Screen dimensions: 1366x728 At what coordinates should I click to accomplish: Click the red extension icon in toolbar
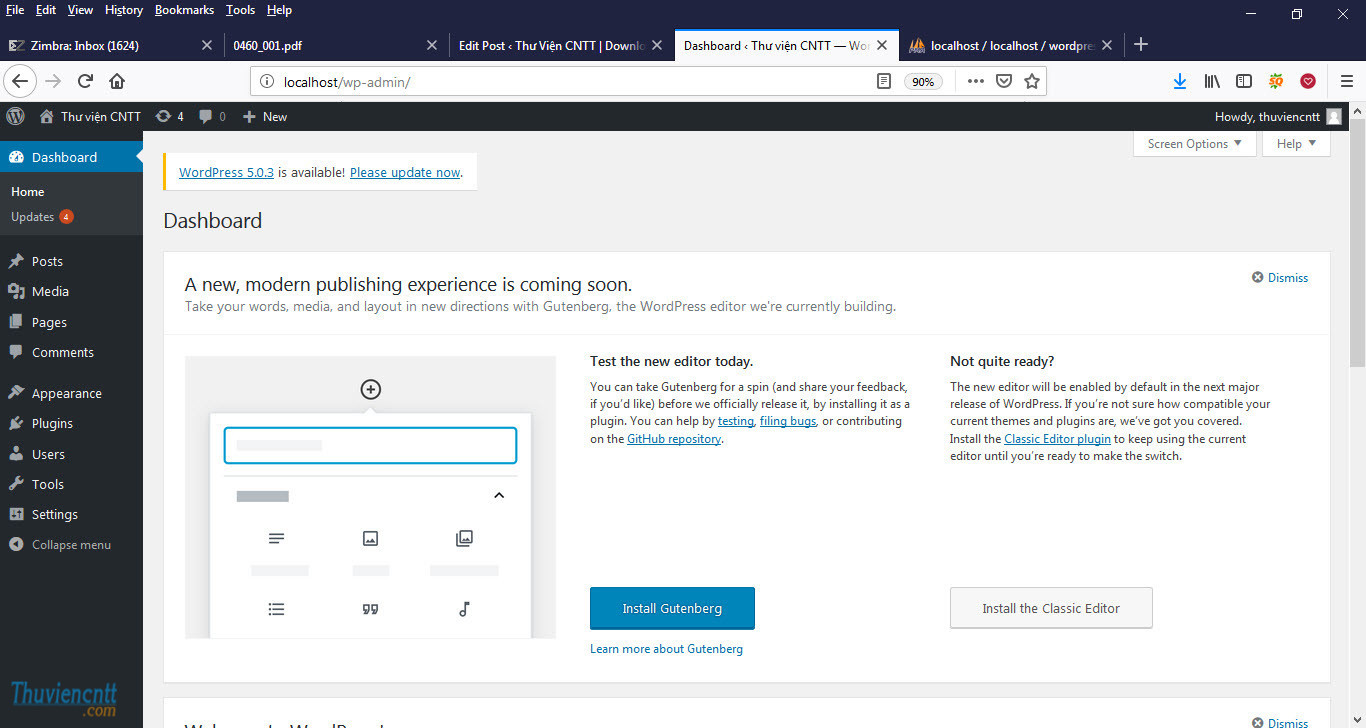1308,81
